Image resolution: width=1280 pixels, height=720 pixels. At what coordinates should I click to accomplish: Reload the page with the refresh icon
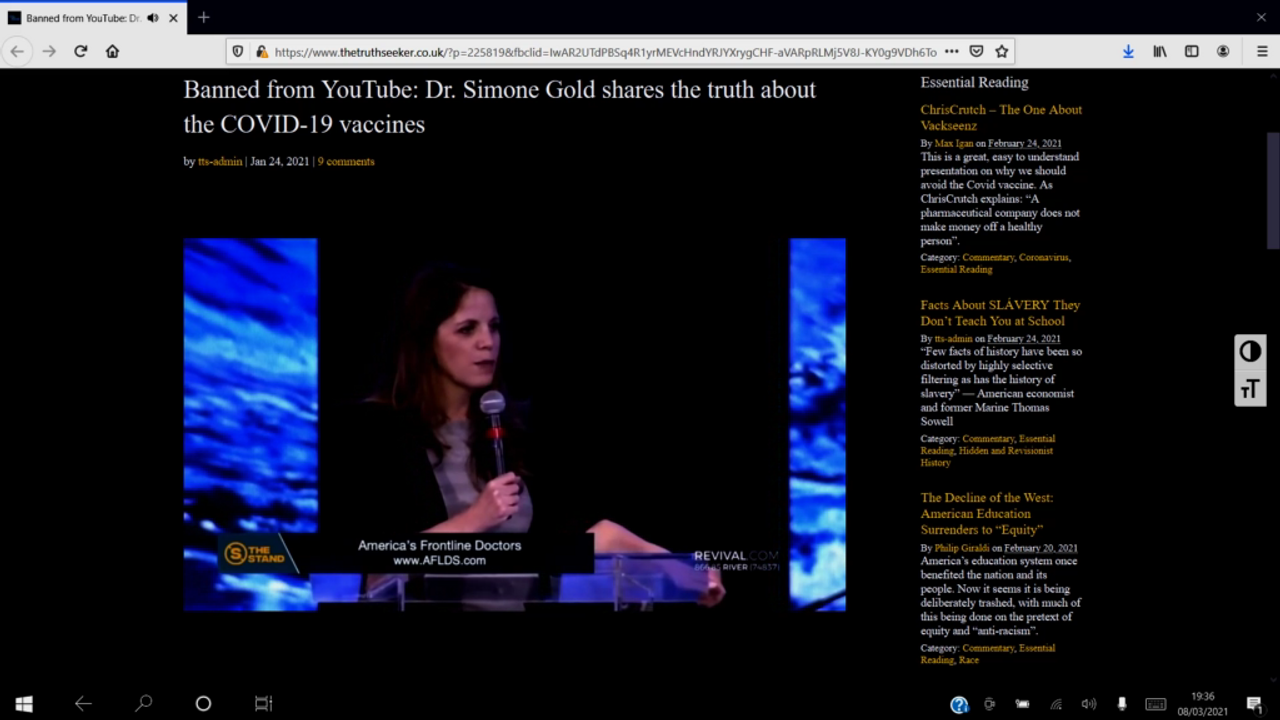81,51
